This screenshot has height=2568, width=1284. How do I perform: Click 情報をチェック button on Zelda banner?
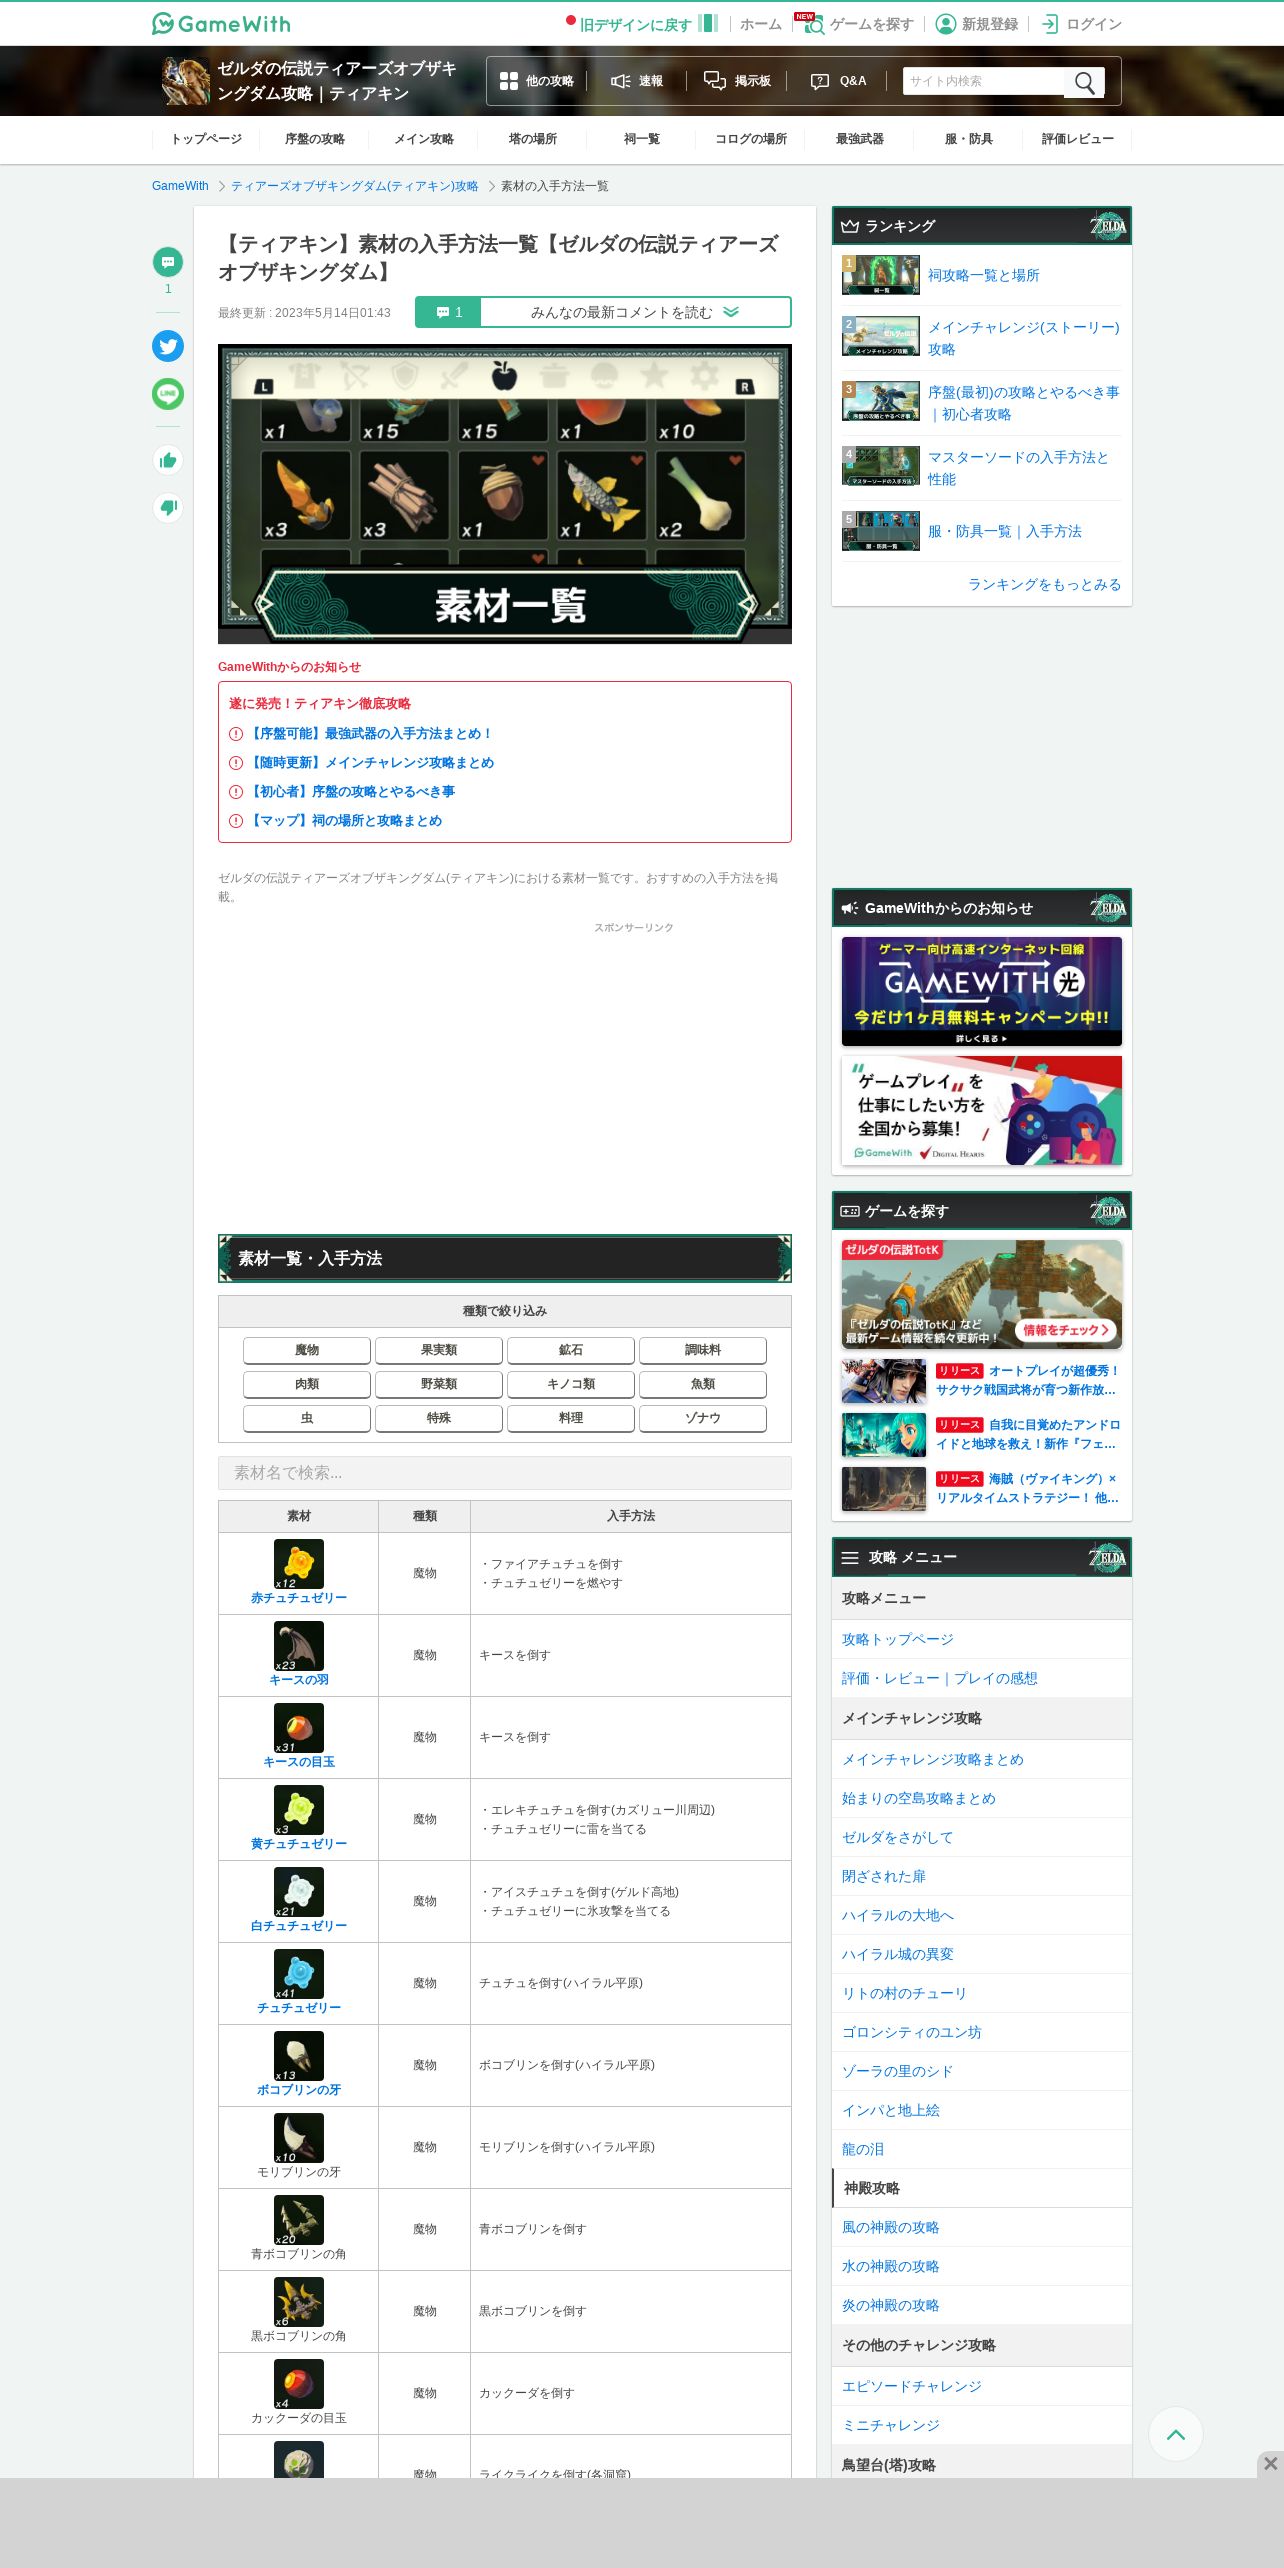[x=1066, y=1330]
